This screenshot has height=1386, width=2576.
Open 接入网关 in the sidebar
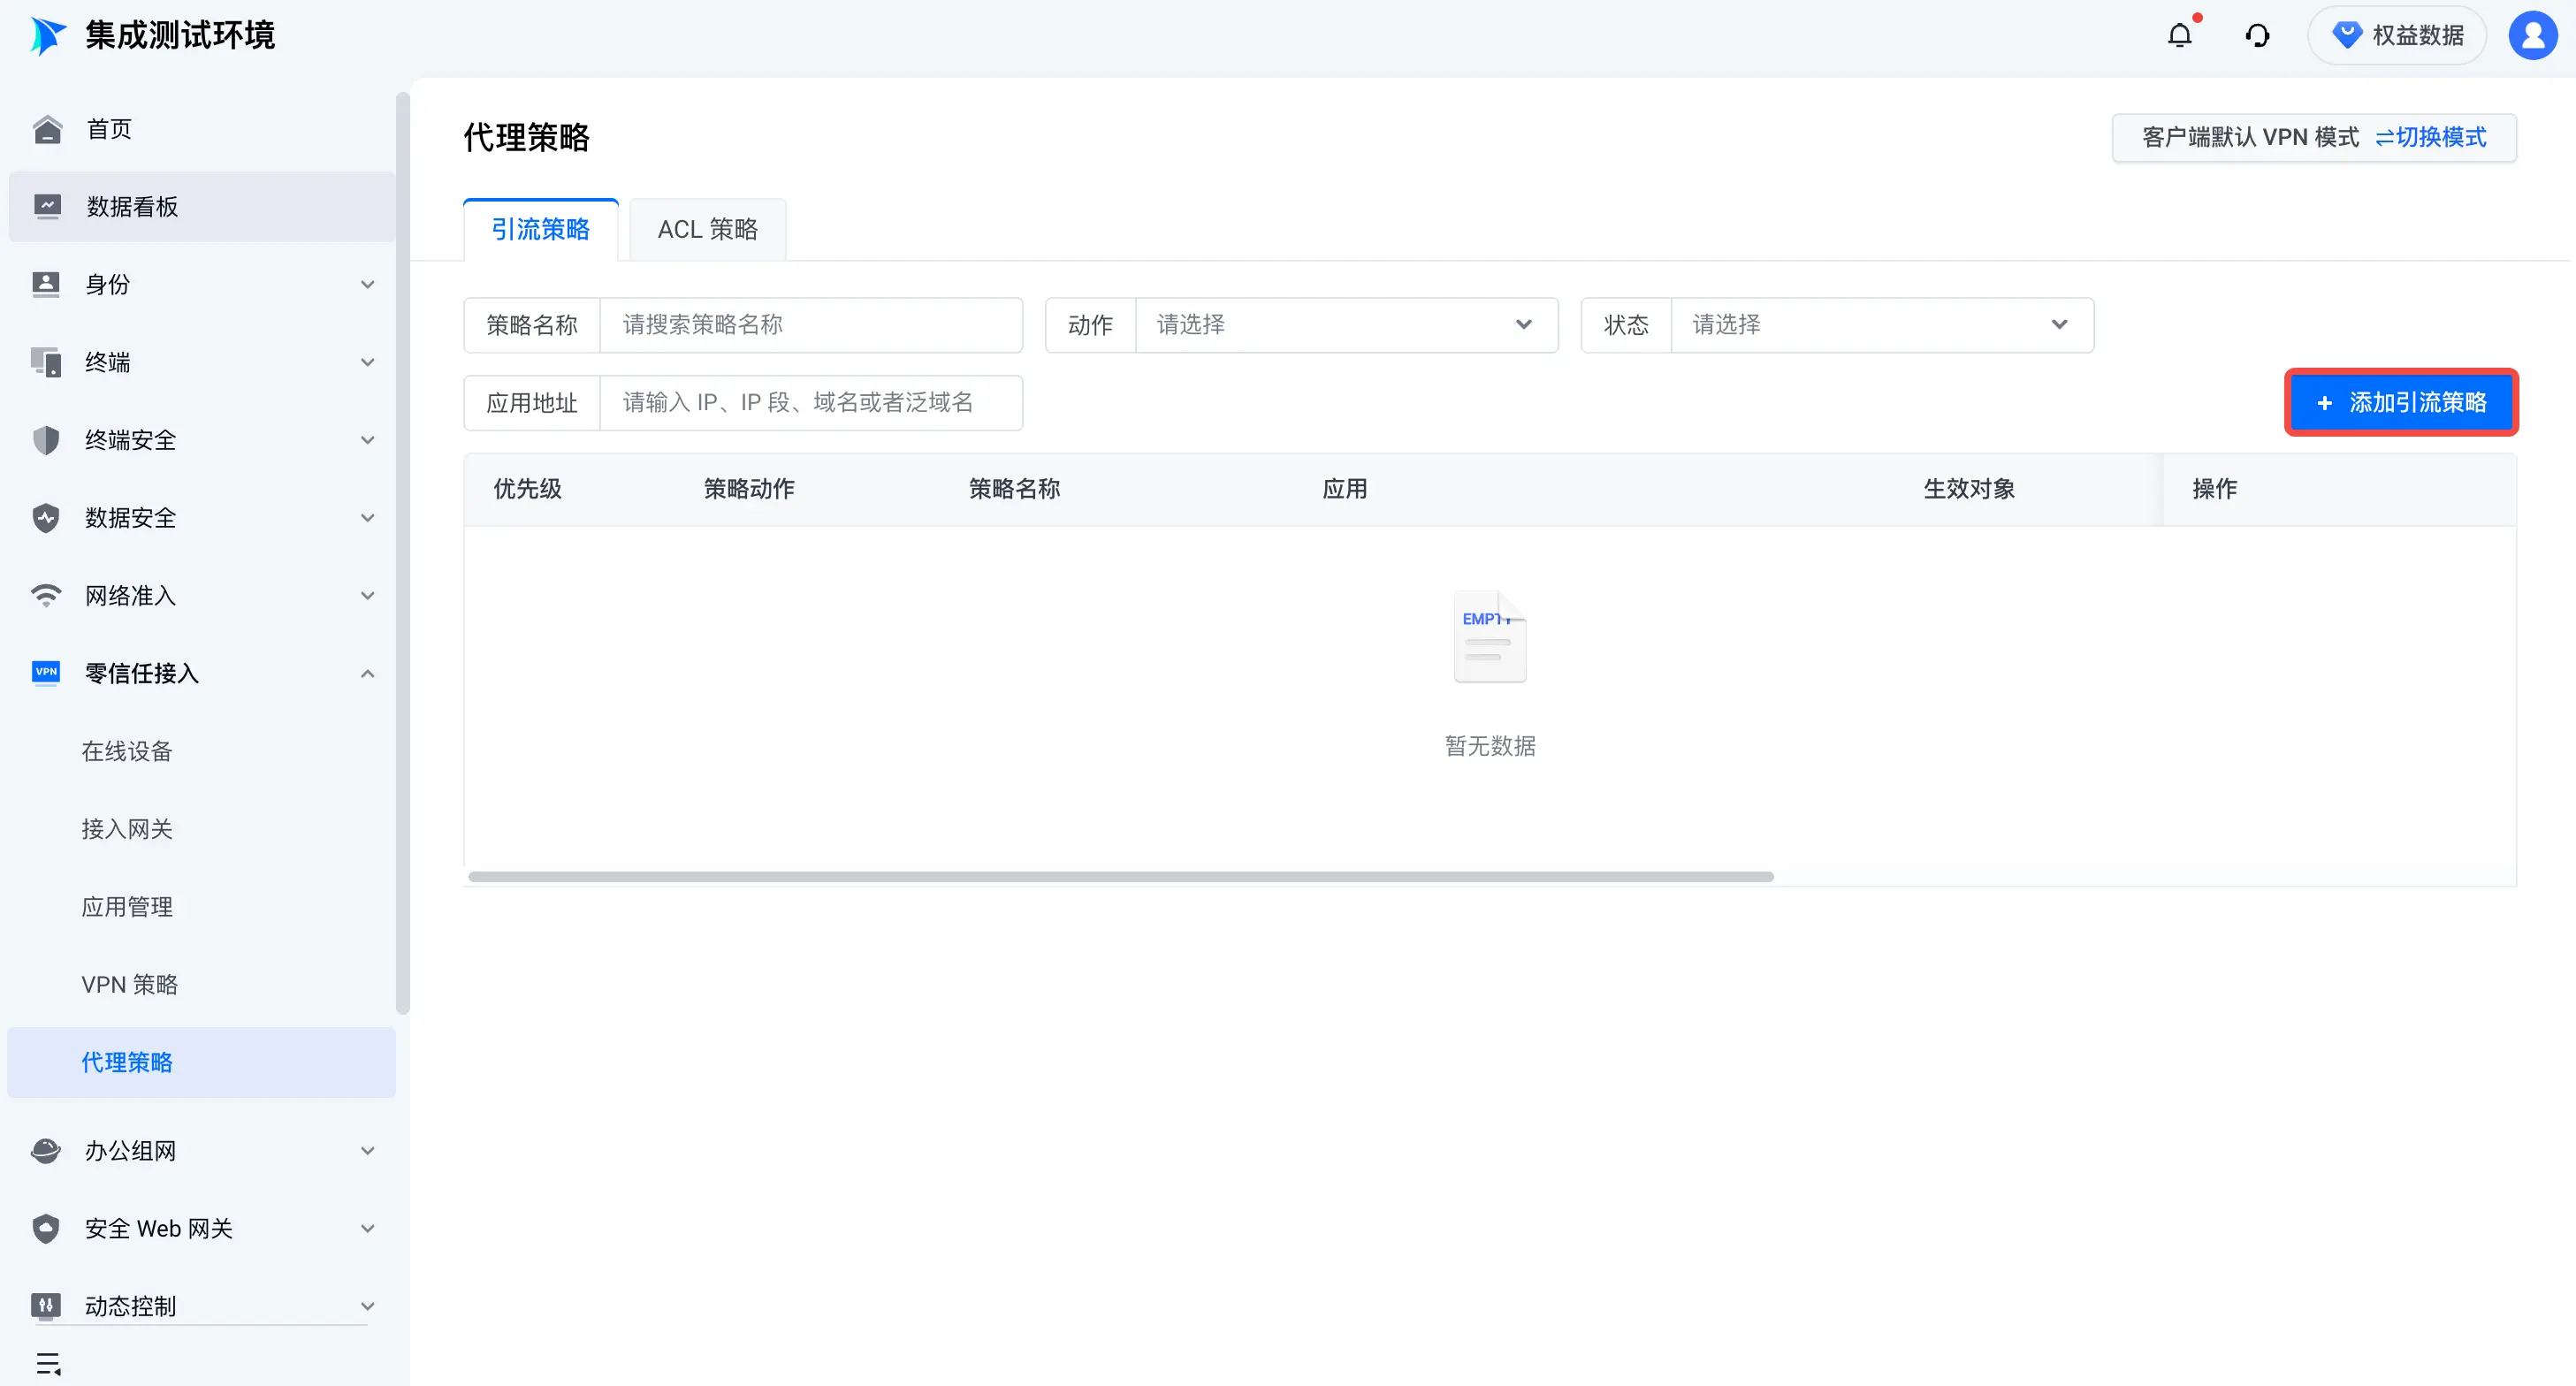127,830
